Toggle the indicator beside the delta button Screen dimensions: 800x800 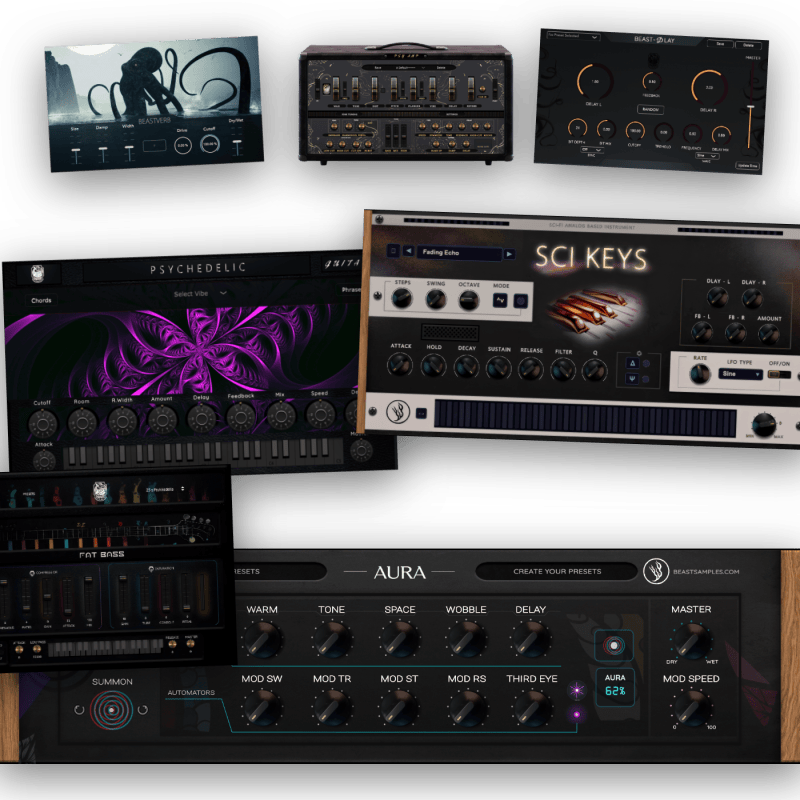[646, 364]
